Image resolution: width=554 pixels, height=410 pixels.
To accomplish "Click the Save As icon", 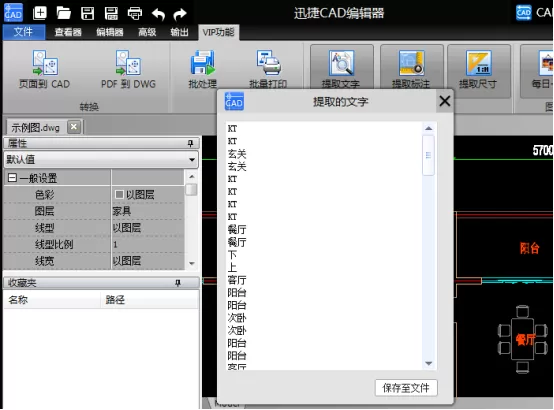I will [111, 13].
